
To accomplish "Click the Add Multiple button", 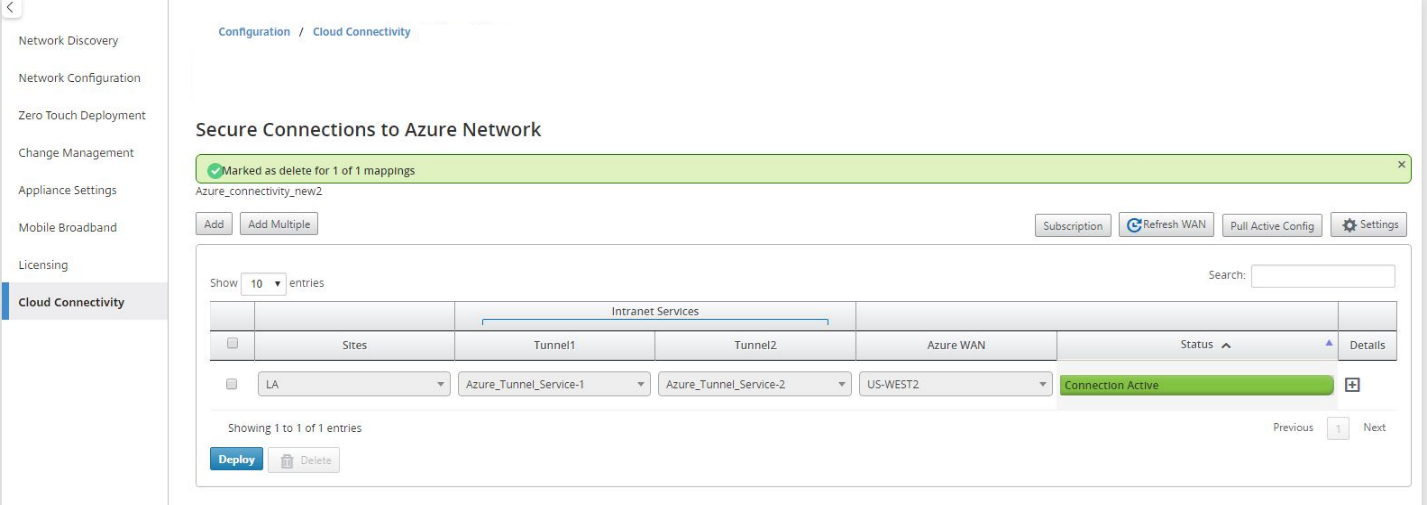I will point(279,224).
